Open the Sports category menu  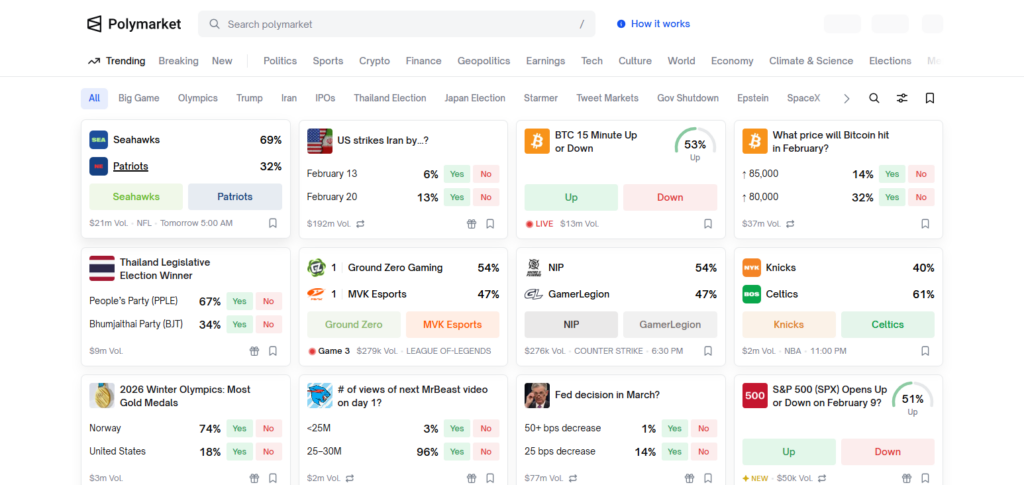327,61
